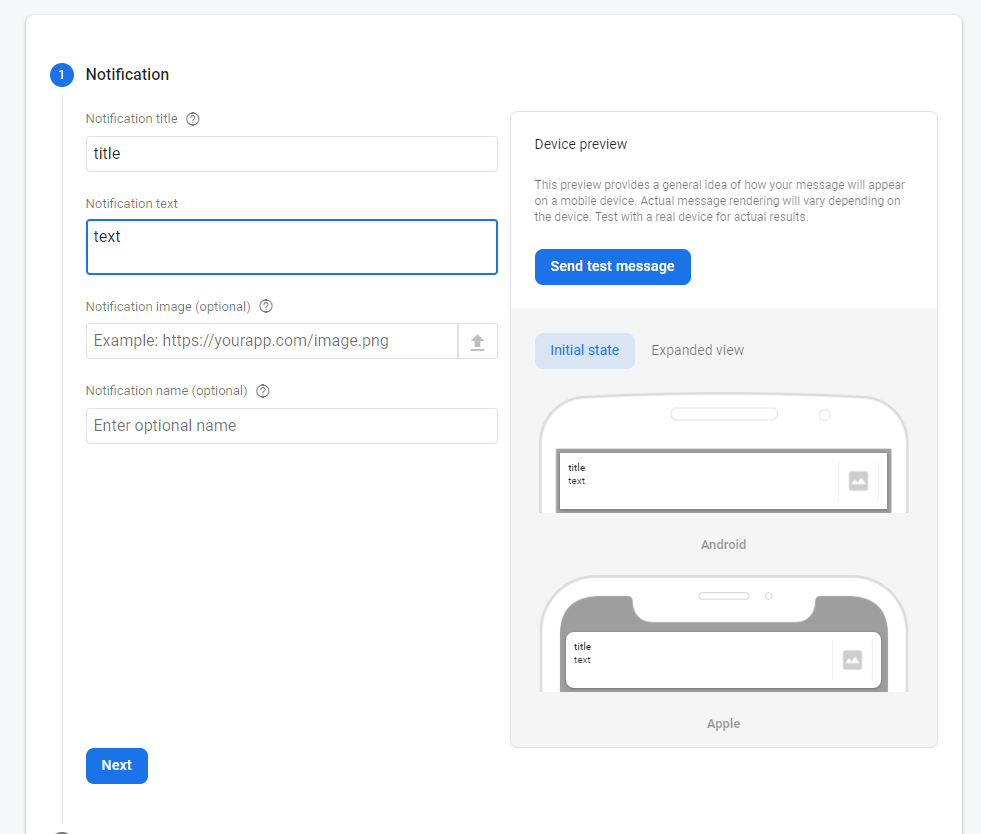Click the Next button
The image size is (981, 834).
tap(117, 766)
